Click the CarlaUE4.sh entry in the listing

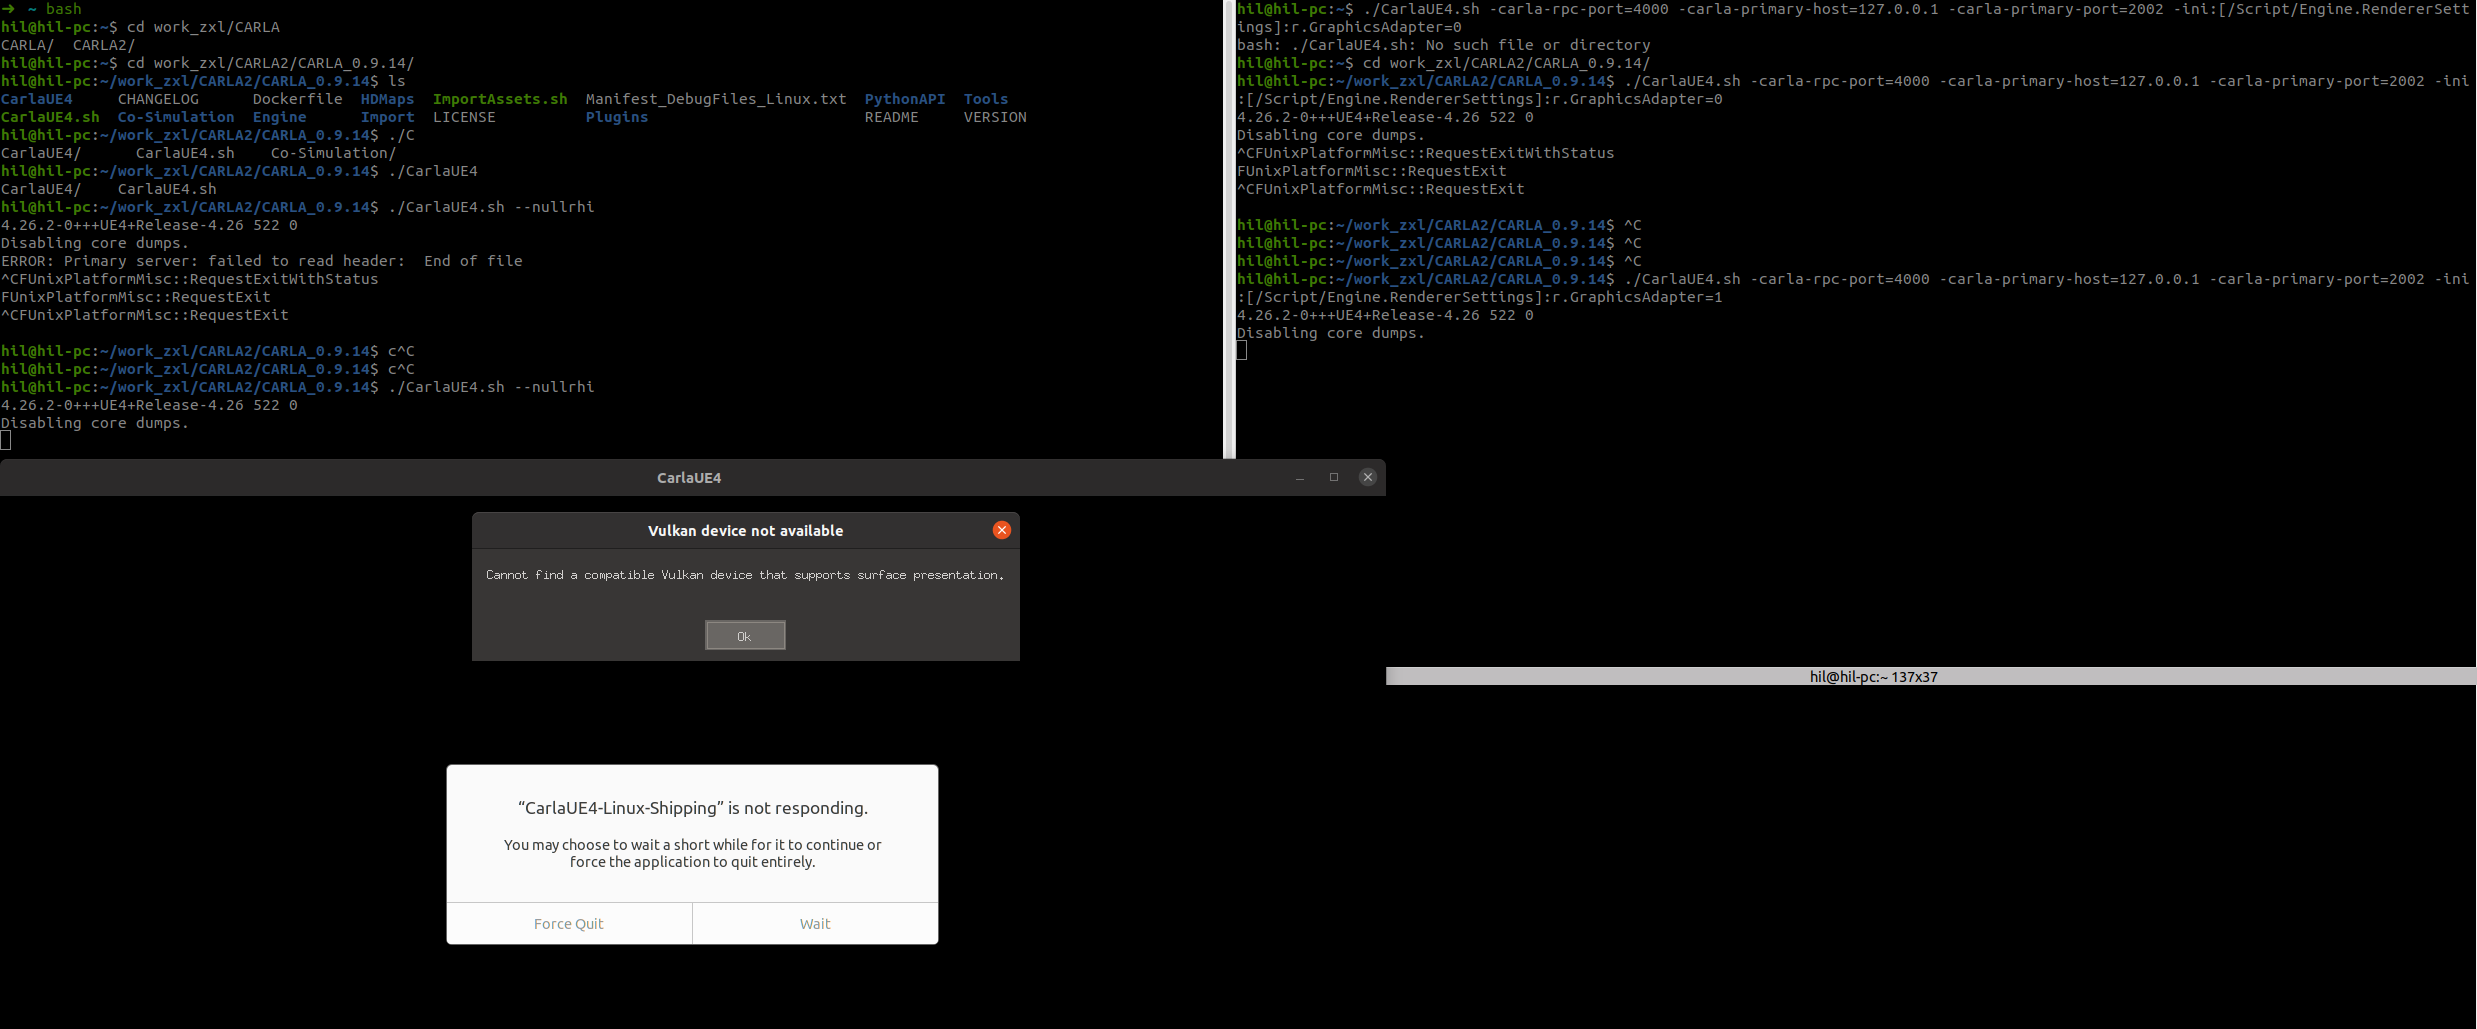51,117
